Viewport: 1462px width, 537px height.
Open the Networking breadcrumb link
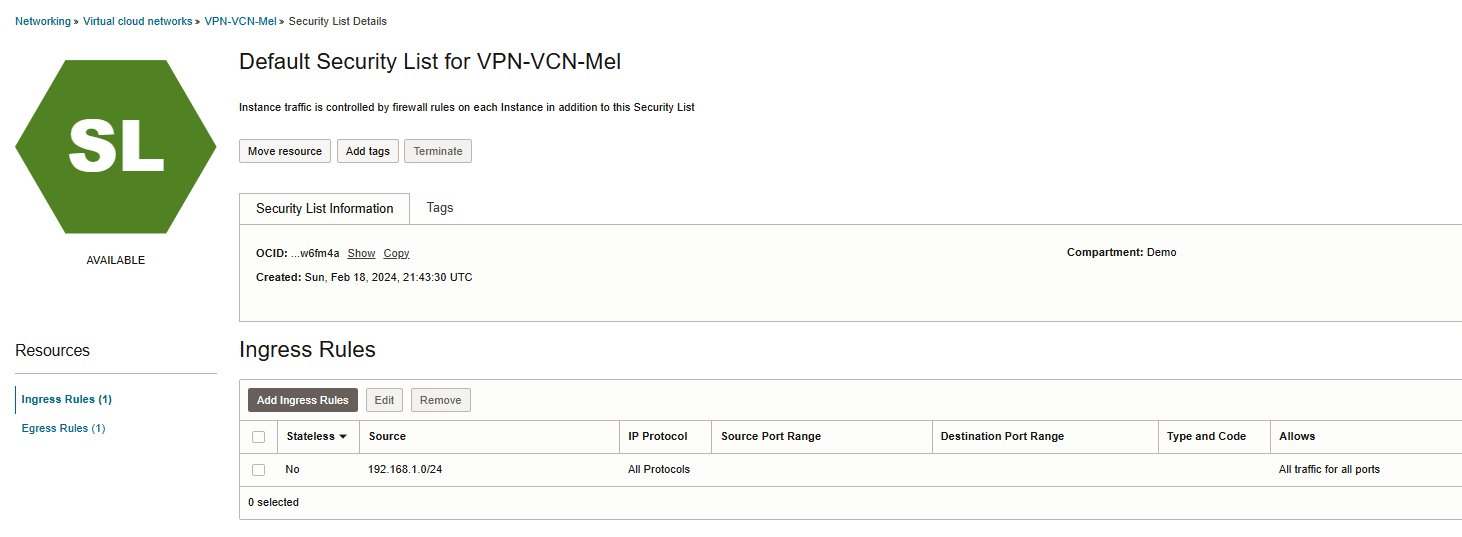point(43,21)
